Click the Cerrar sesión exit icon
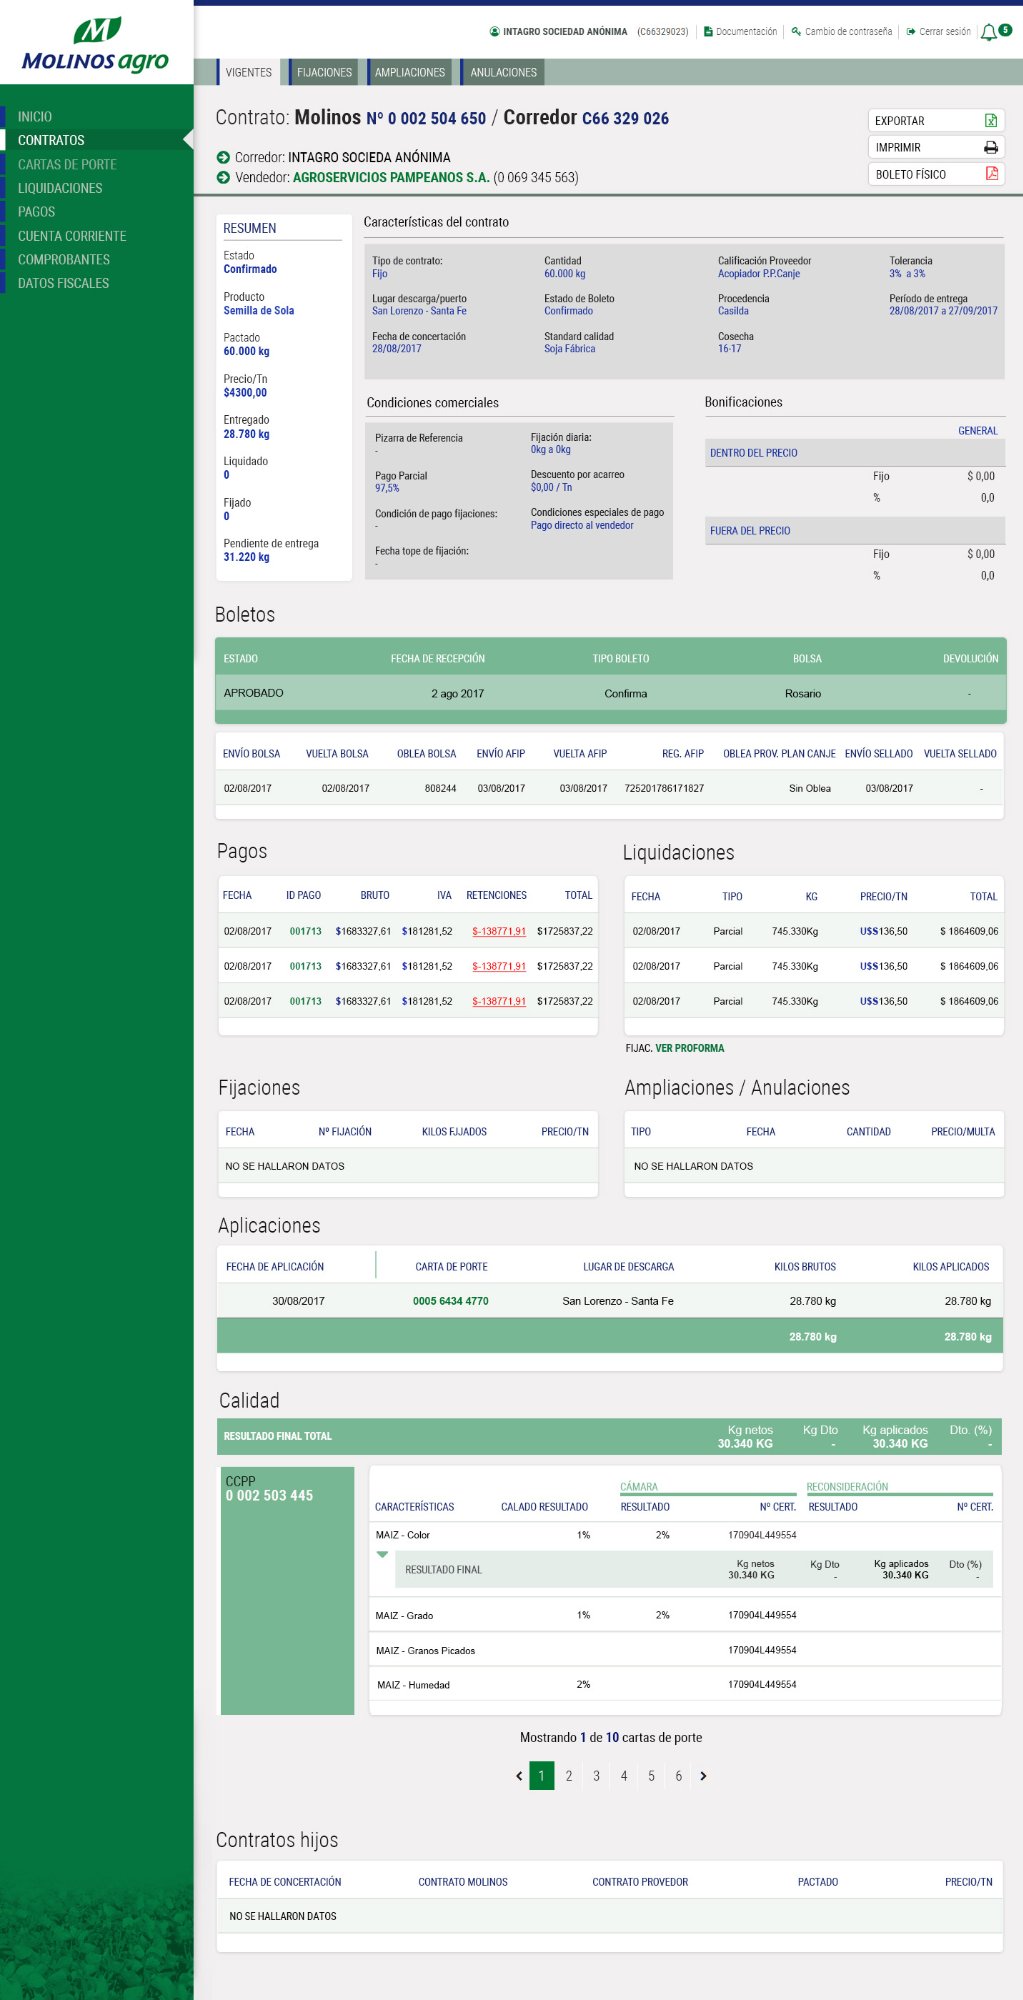 click(x=911, y=32)
